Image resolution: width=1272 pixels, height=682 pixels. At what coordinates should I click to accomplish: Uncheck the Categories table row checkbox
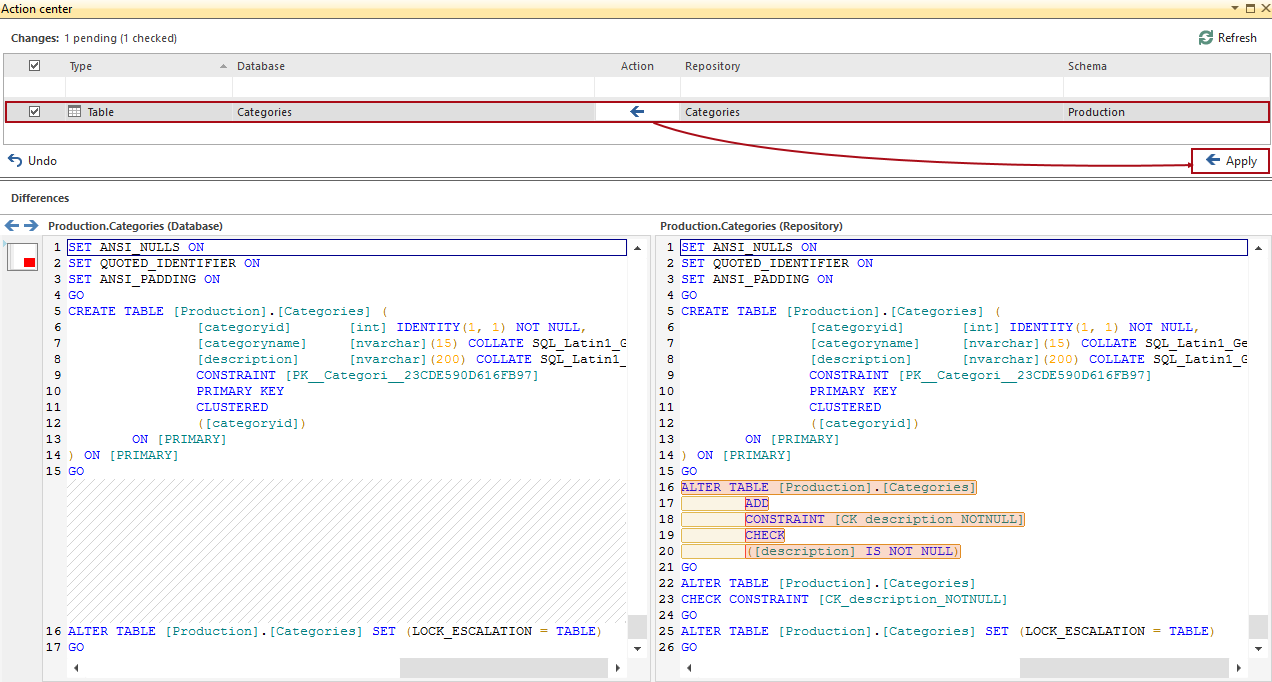click(35, 112)
